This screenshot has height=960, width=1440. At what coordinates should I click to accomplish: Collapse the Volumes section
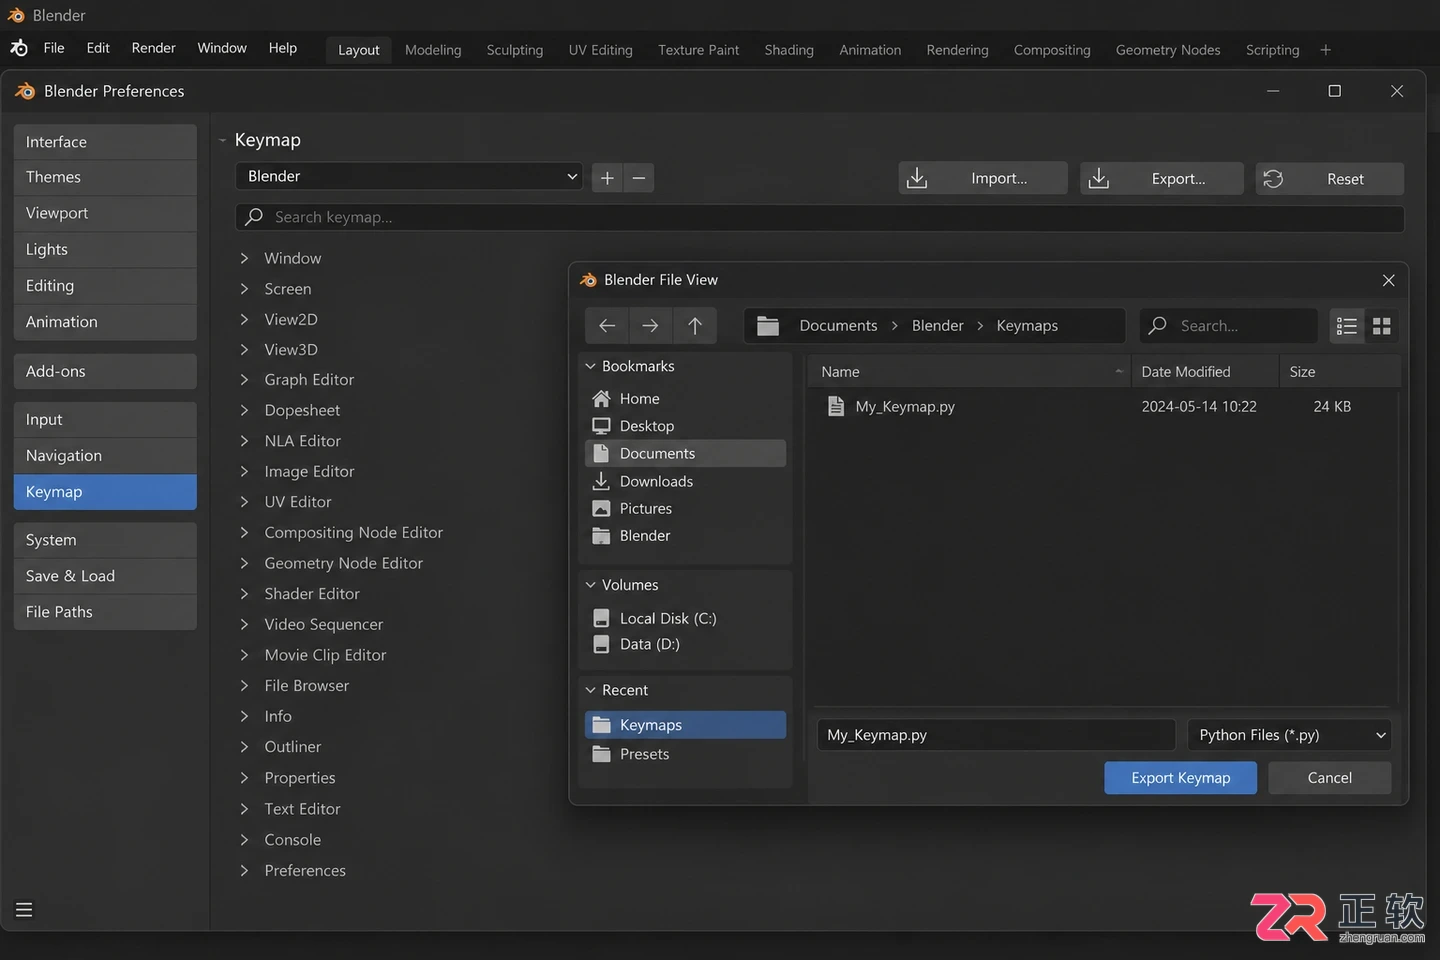(590, 585)
